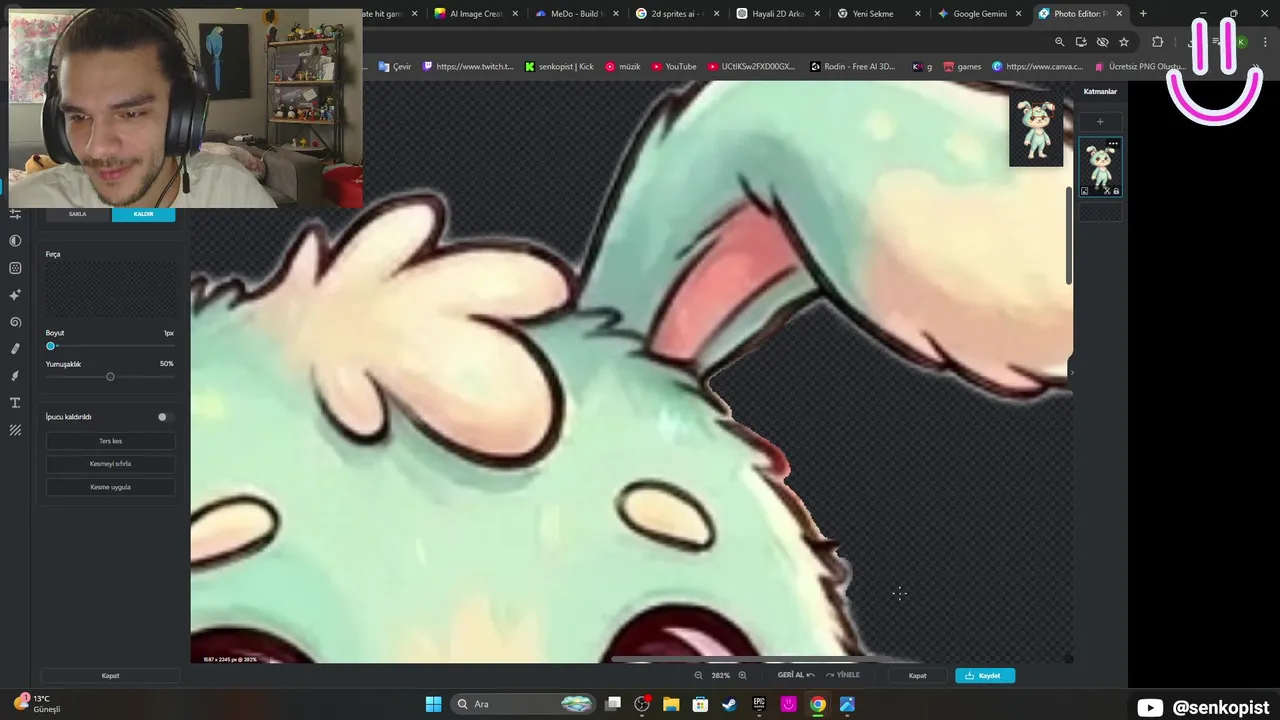The width and height of the screenshot is (1280, 720).
Task: Select the liquify spiral tool
Action: 15,322
